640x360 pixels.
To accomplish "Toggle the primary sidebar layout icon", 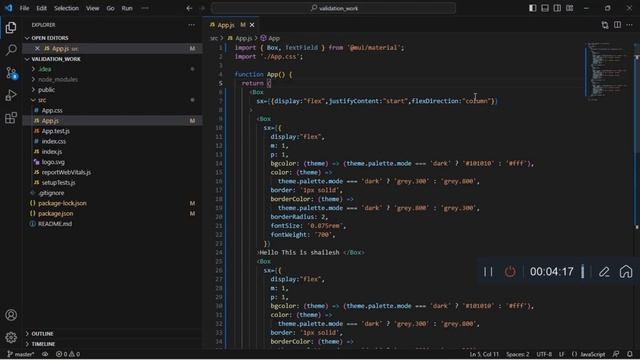I will point(533,8).
